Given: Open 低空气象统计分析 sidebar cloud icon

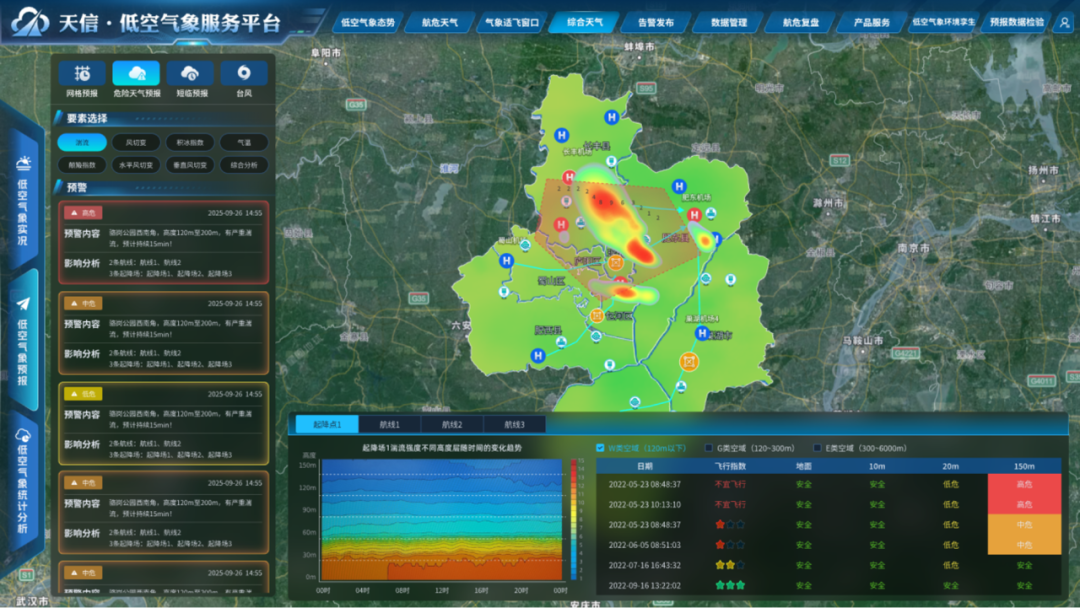Looking at the screenshot, I should 23,434.
